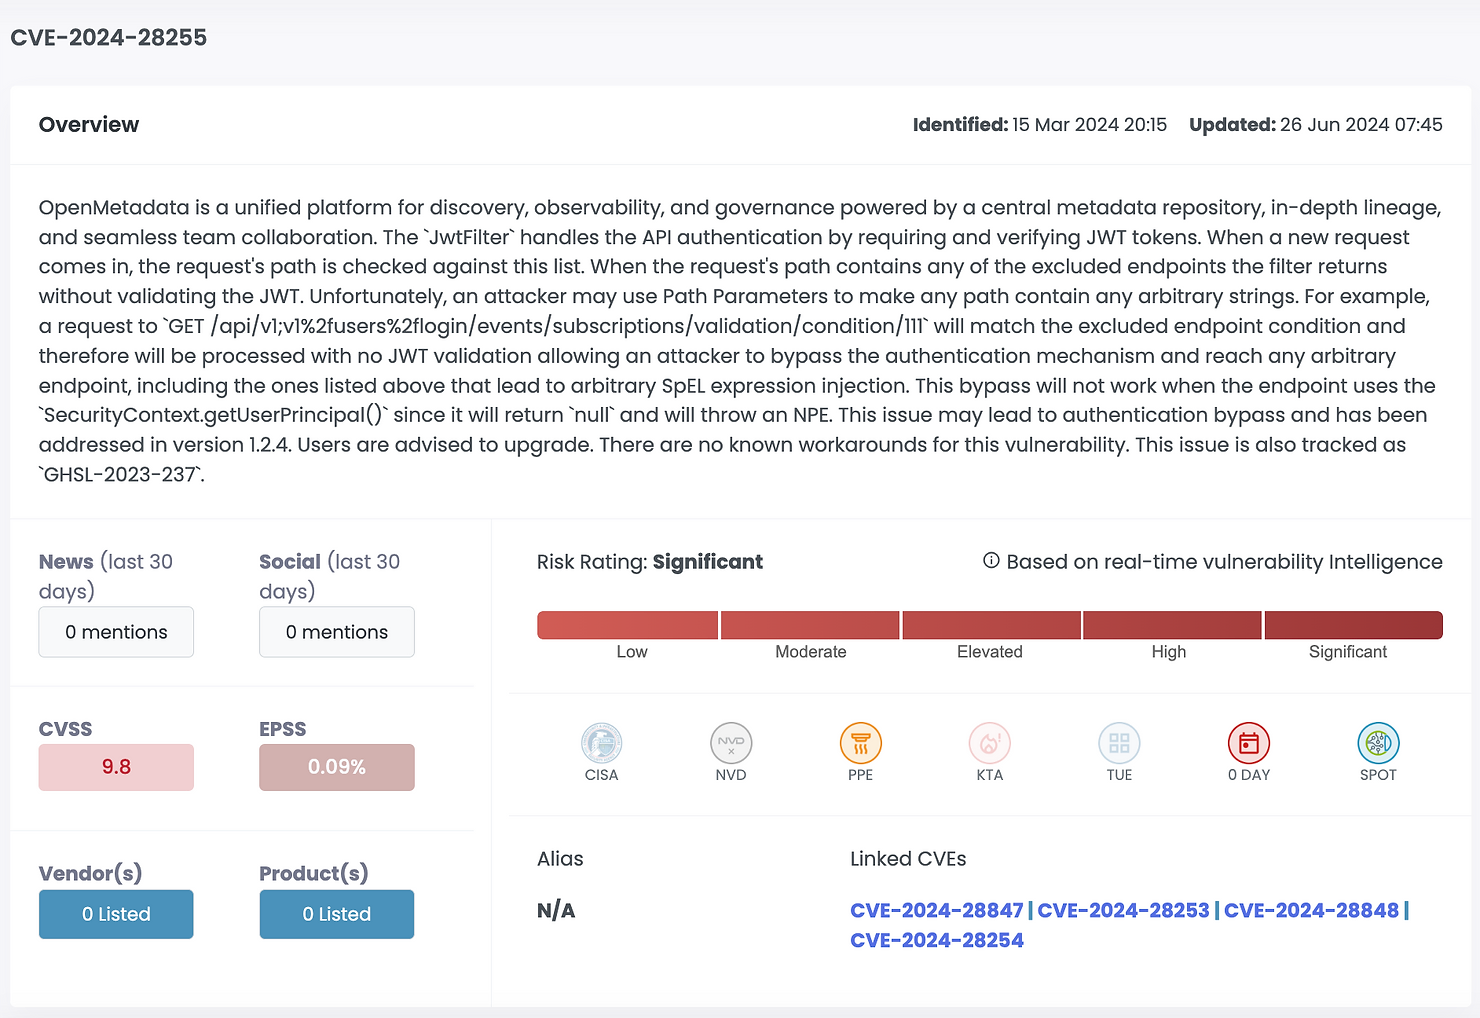The height and width of the screenshot is (1018, 1480).
Task: Open linked CVE-2024-28254
Action: [936, 940]
